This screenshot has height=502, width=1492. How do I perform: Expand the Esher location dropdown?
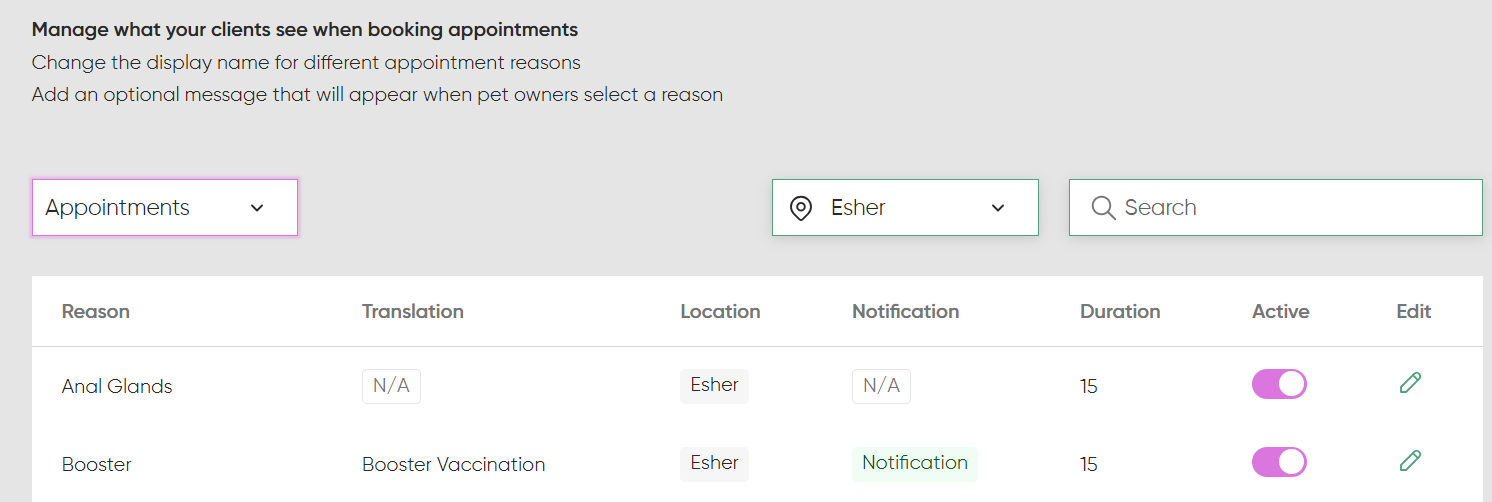click(905, 208)
